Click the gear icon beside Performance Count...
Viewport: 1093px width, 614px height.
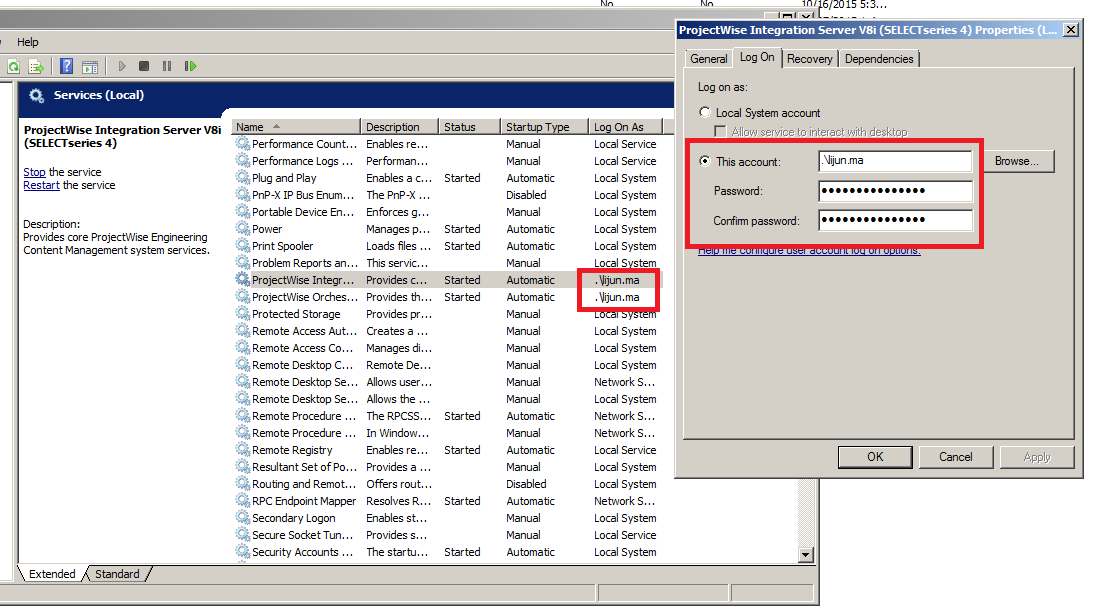click(243, 144)
